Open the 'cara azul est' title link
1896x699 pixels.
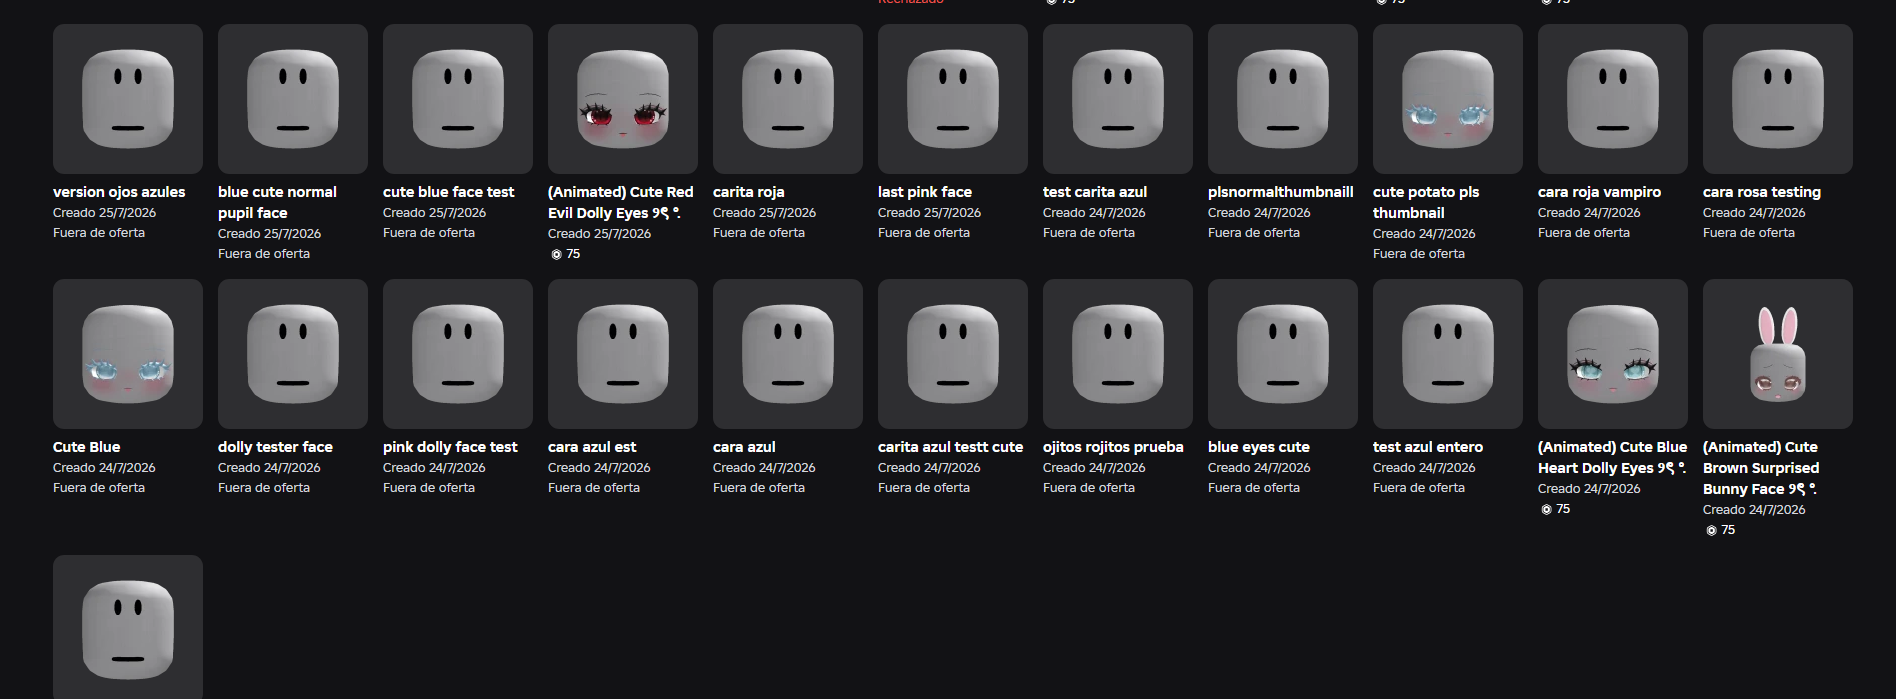592,447
